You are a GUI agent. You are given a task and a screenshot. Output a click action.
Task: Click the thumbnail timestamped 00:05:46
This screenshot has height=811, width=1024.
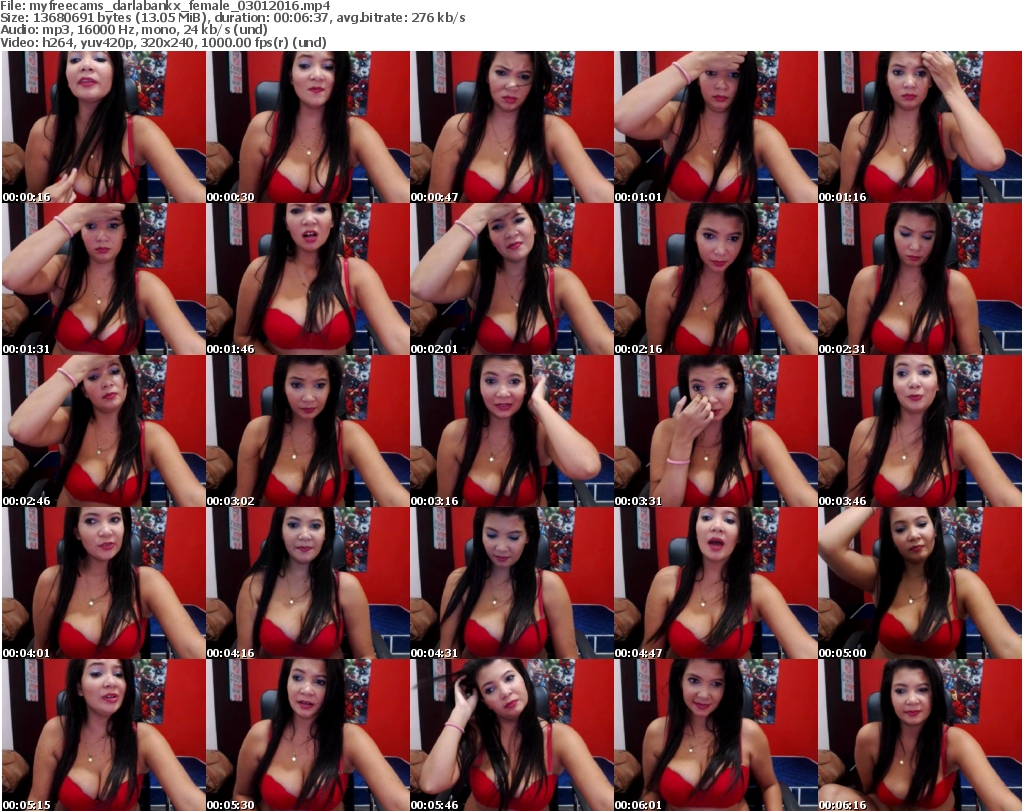pos(511,735)
